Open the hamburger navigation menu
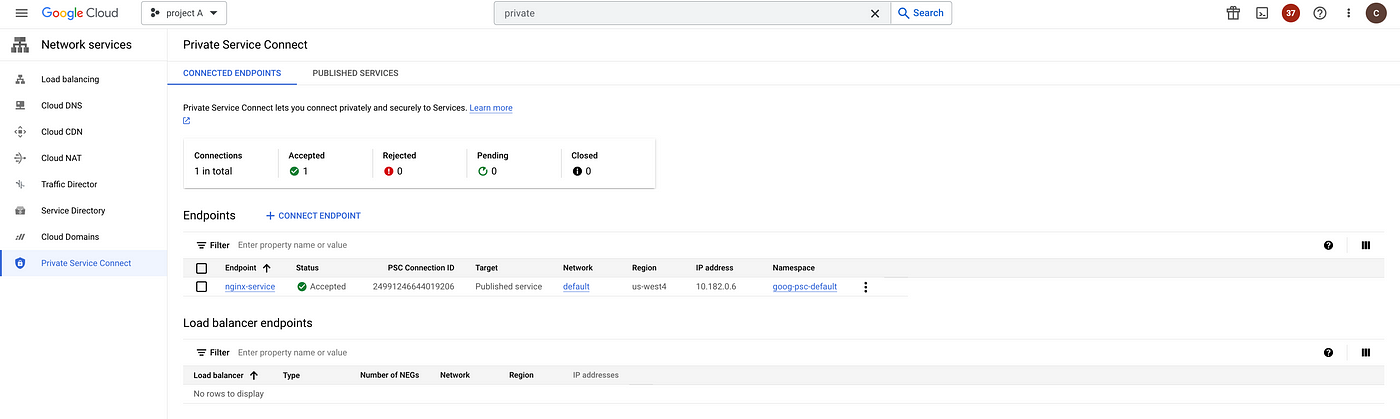This screenshot has width=1400, height=419. (x=22, y=13)
